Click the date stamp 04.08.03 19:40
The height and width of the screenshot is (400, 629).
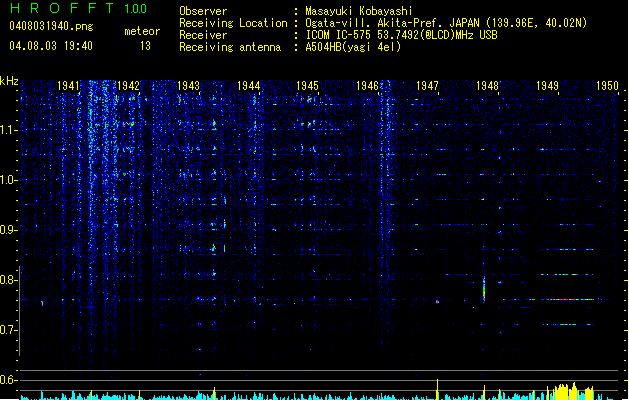(x=51, y=46)
